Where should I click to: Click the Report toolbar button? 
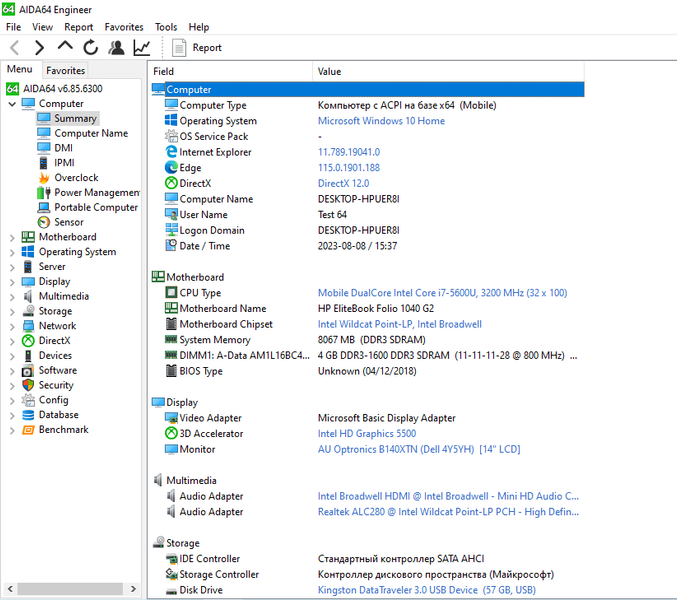(197, 47)
